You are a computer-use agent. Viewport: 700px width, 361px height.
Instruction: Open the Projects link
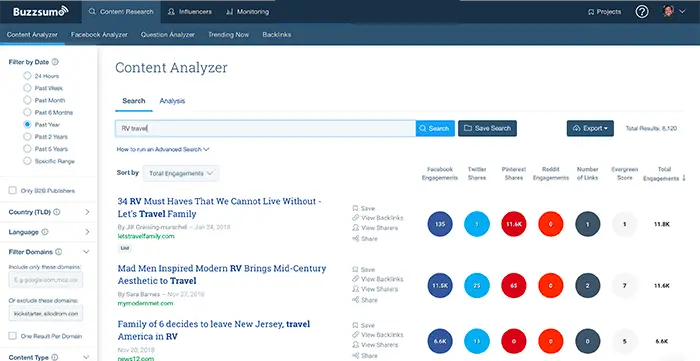pos(604,12)
